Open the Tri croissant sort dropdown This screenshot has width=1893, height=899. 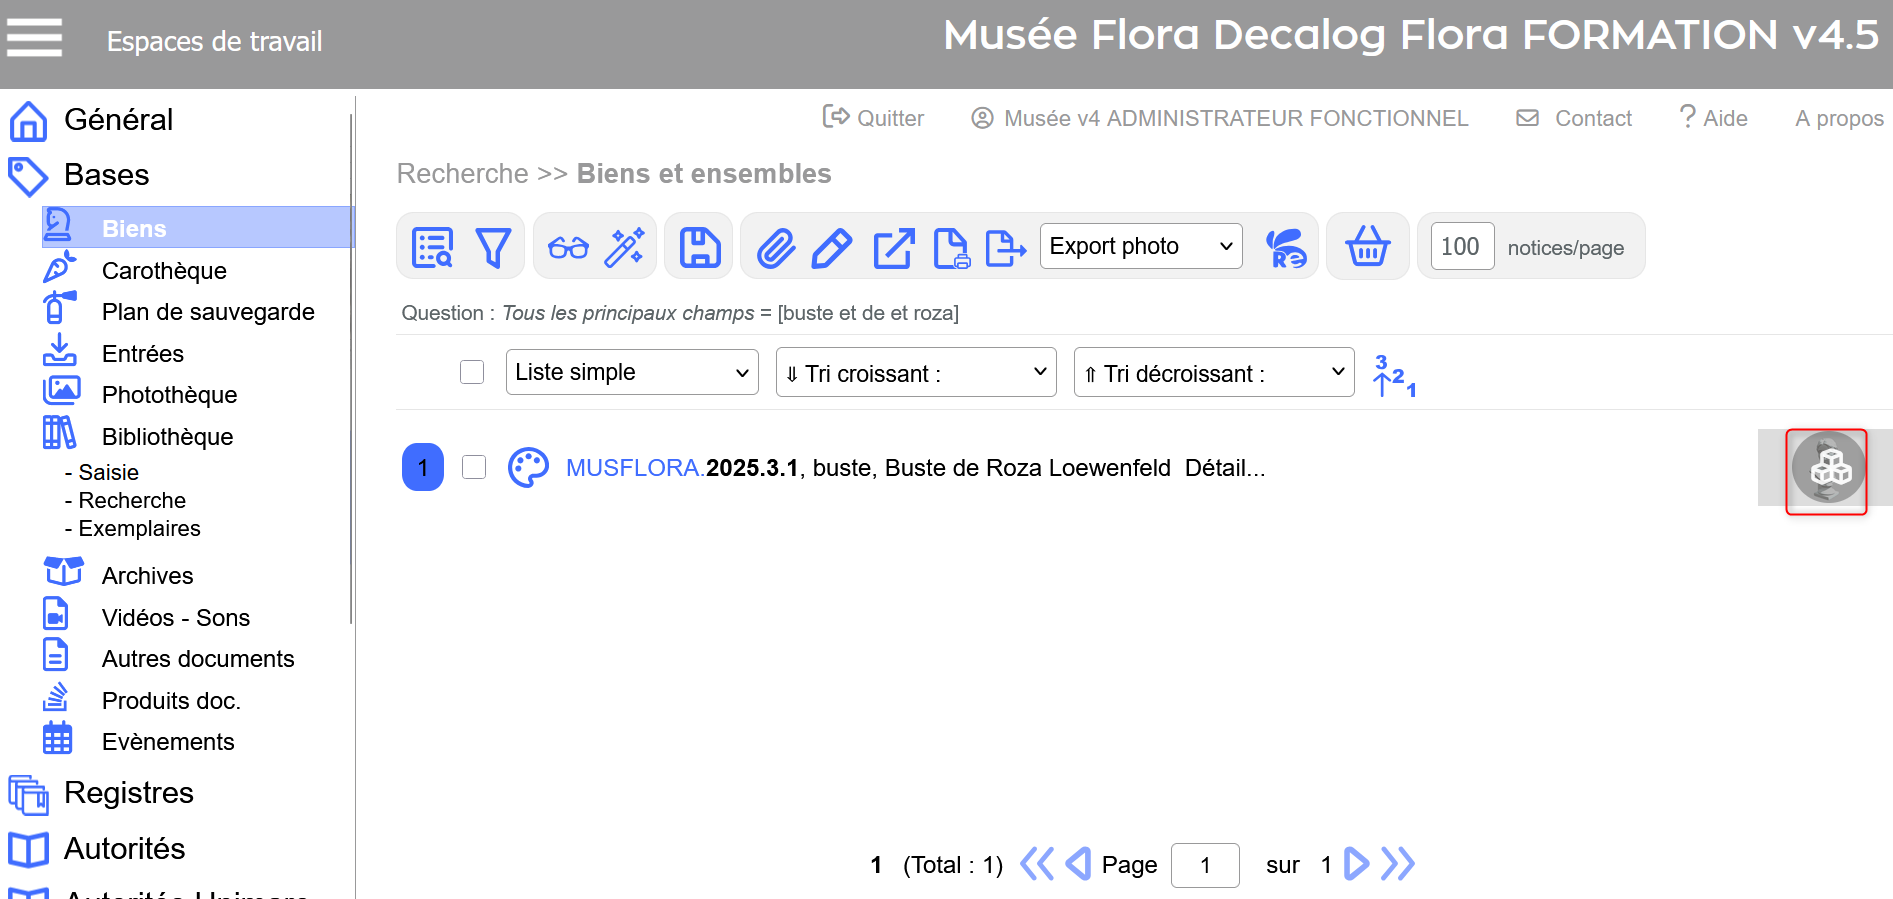[x=915, y=373]
